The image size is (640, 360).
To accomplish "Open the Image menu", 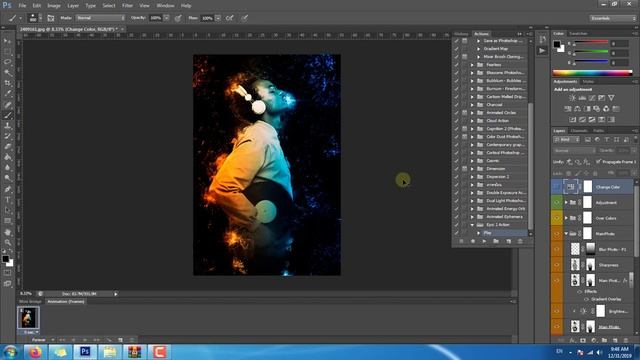I will point(54,6).
